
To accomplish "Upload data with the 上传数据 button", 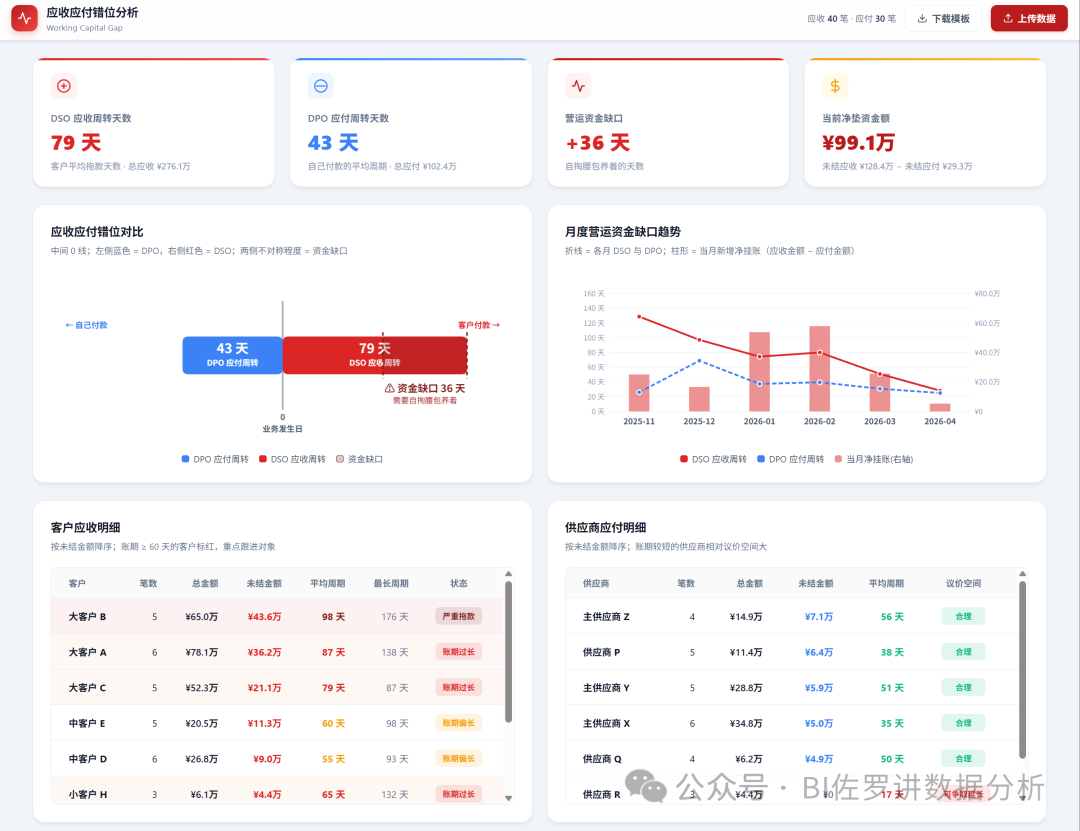I will point(1029,19).
